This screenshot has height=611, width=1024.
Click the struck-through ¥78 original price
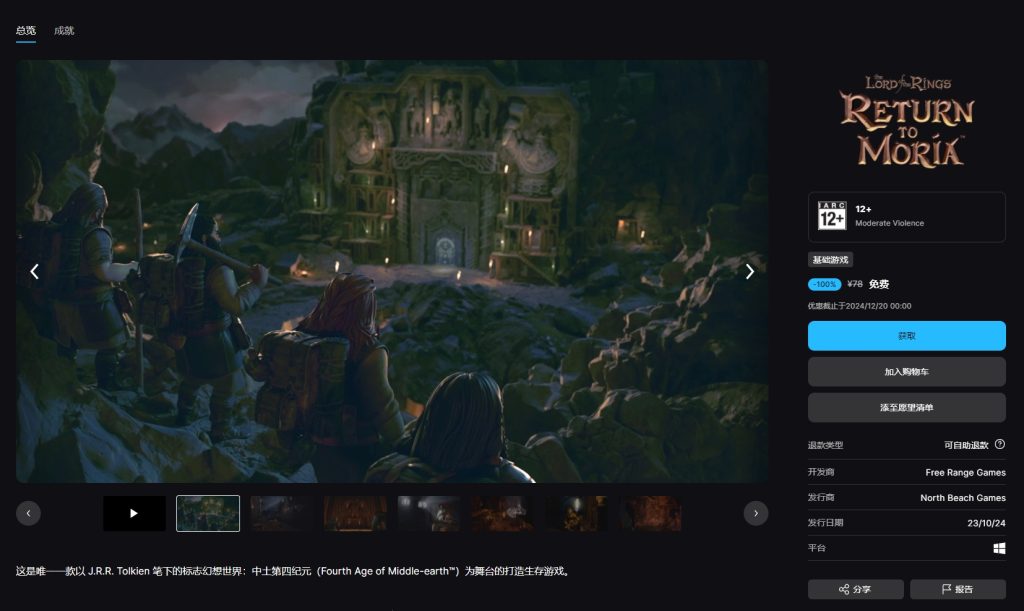coord(855,284)
